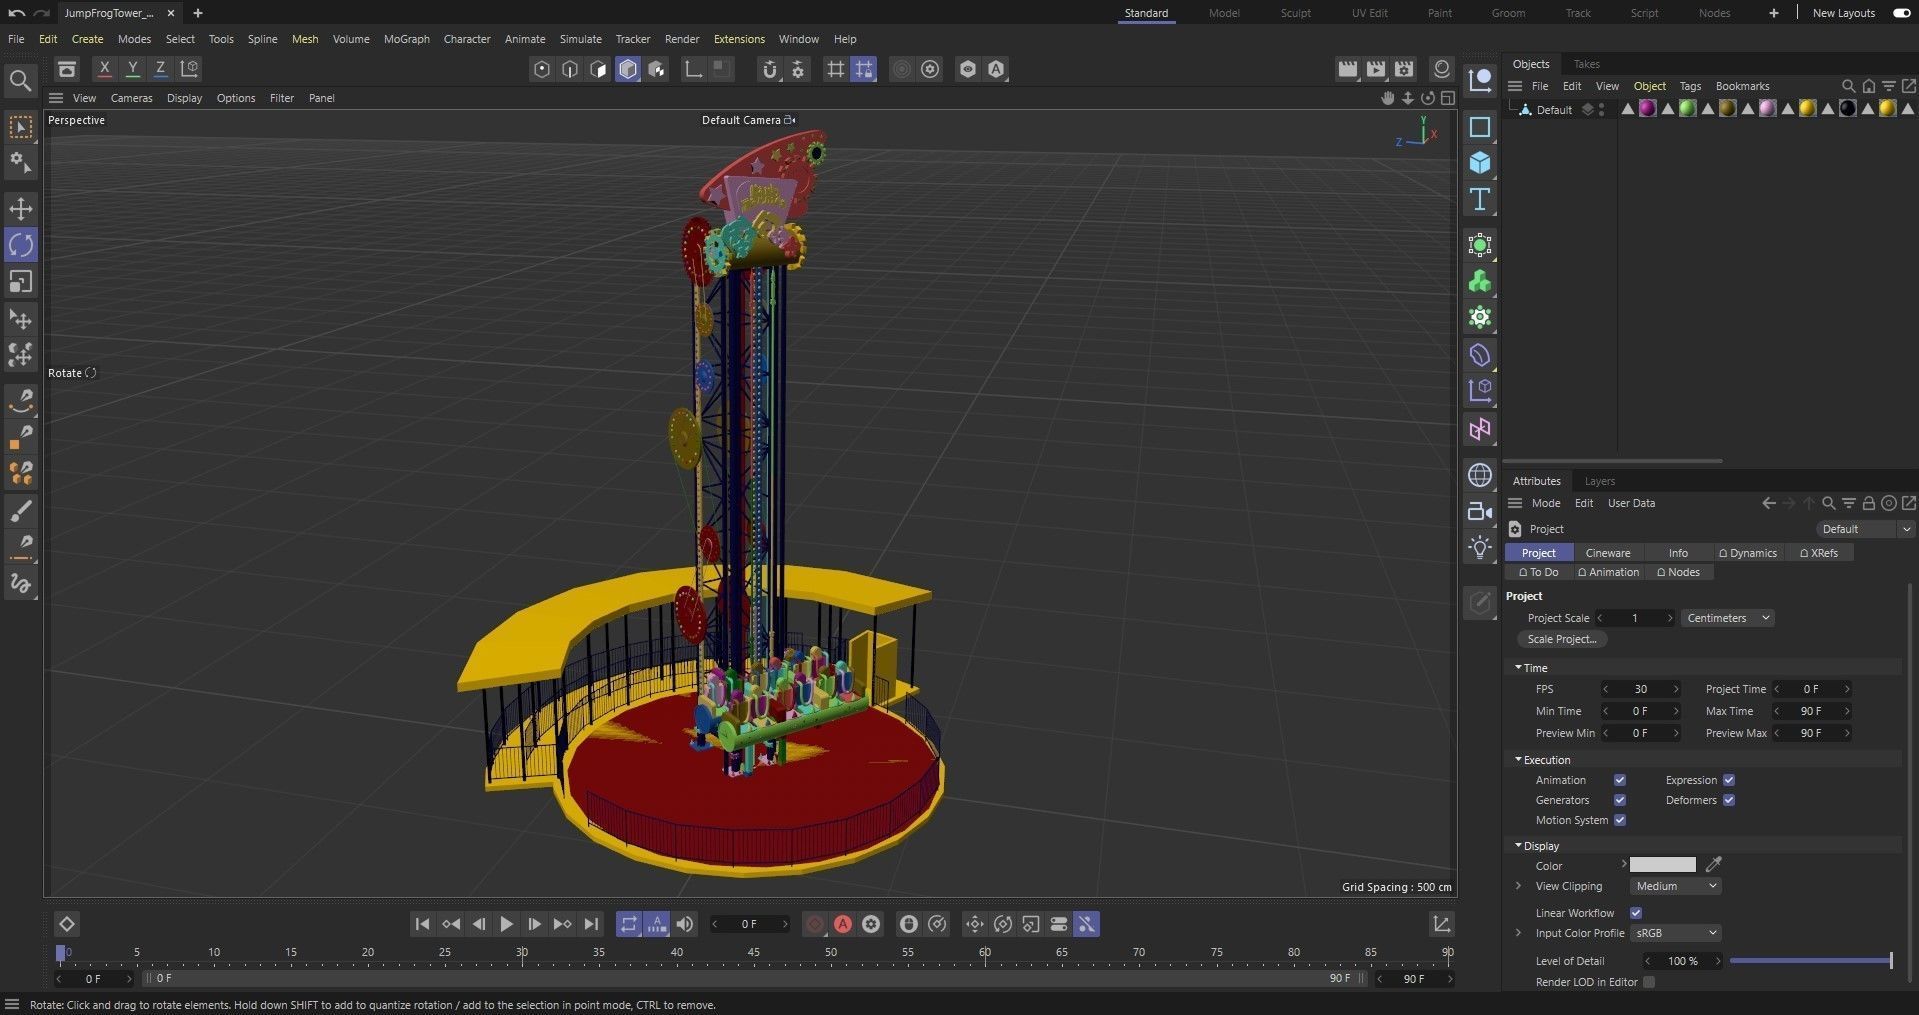Click the coordinate system icon beside Z
Screen dimensions: 1919x1015
189,69
